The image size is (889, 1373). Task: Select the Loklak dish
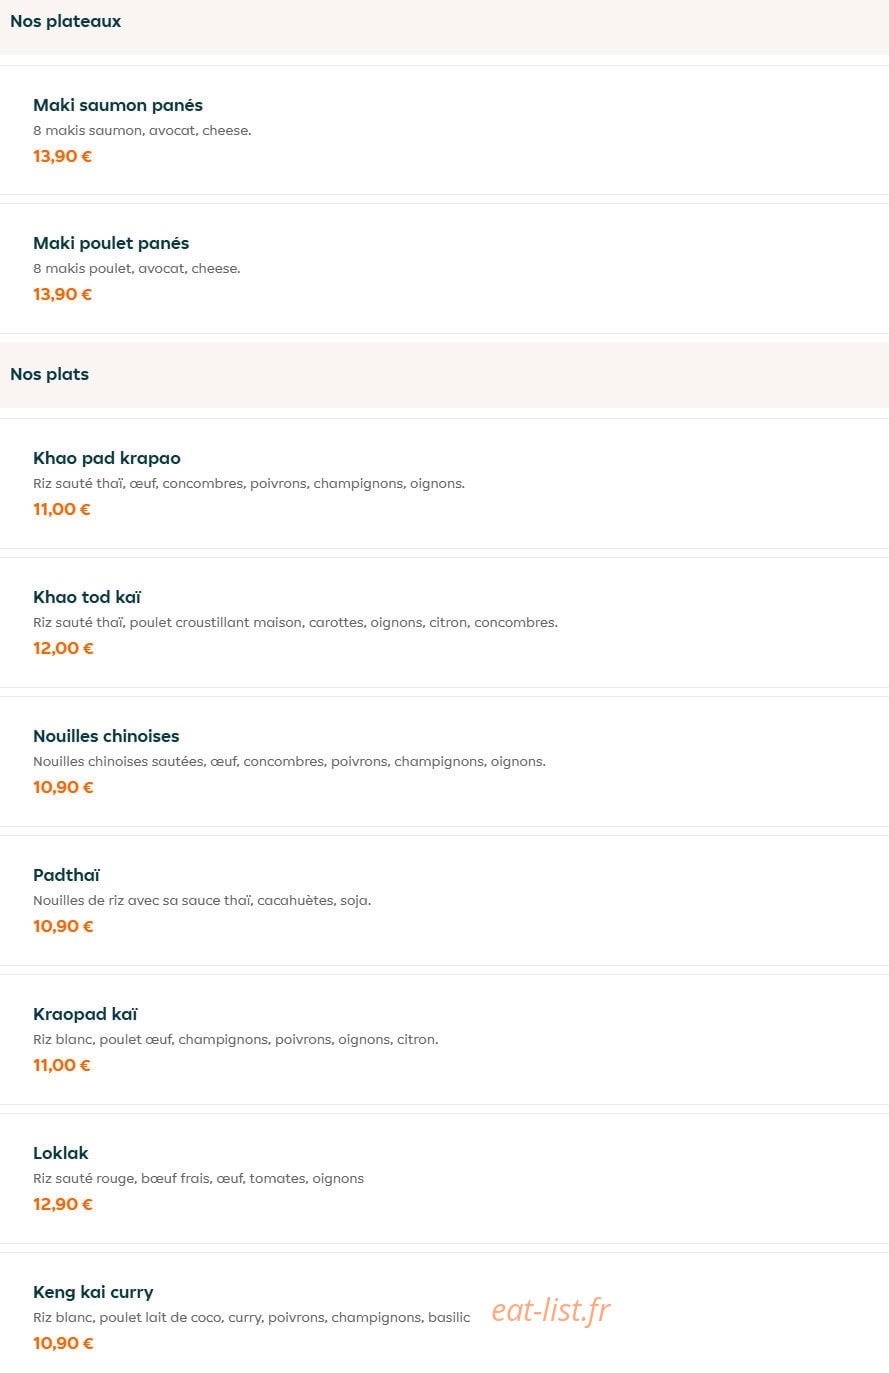coord(444,1178)
